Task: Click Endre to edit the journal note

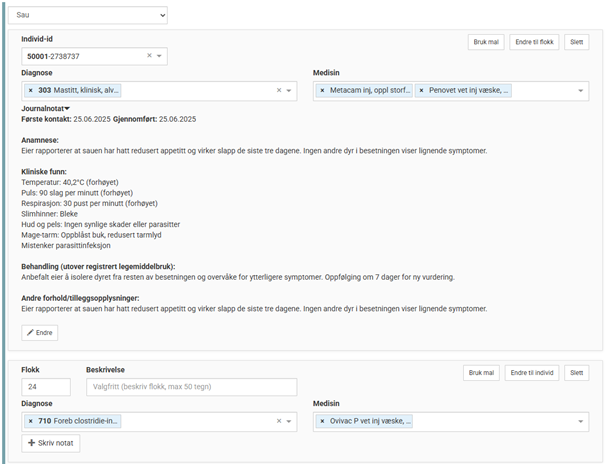Action: point(40,332)
